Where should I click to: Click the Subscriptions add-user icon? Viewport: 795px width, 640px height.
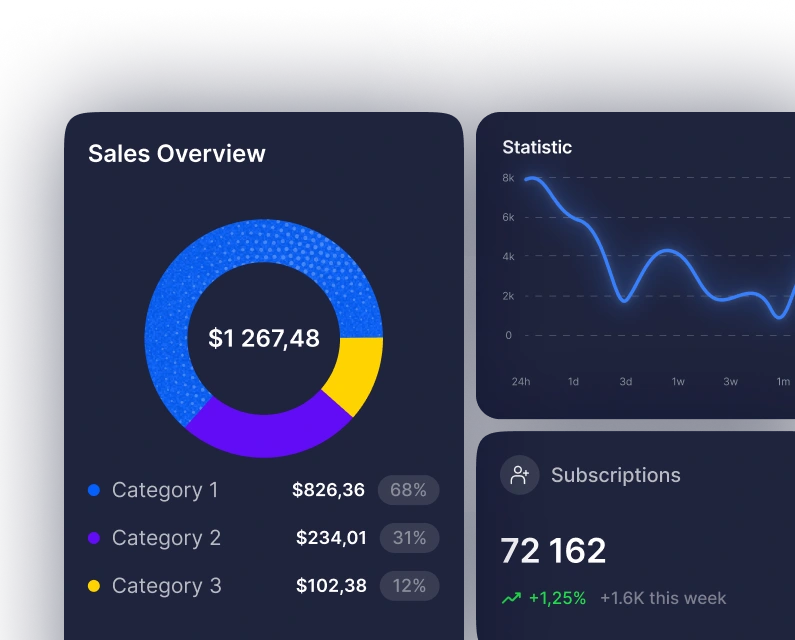[x=520, y=475]
